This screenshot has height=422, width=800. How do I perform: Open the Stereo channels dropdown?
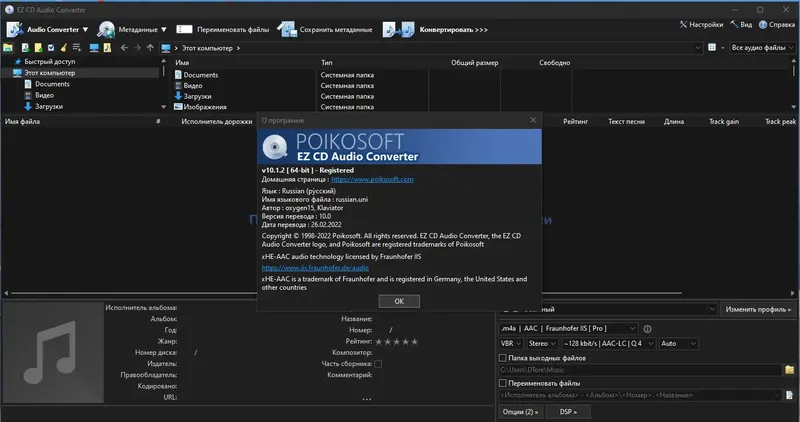[x=542, y=344]
